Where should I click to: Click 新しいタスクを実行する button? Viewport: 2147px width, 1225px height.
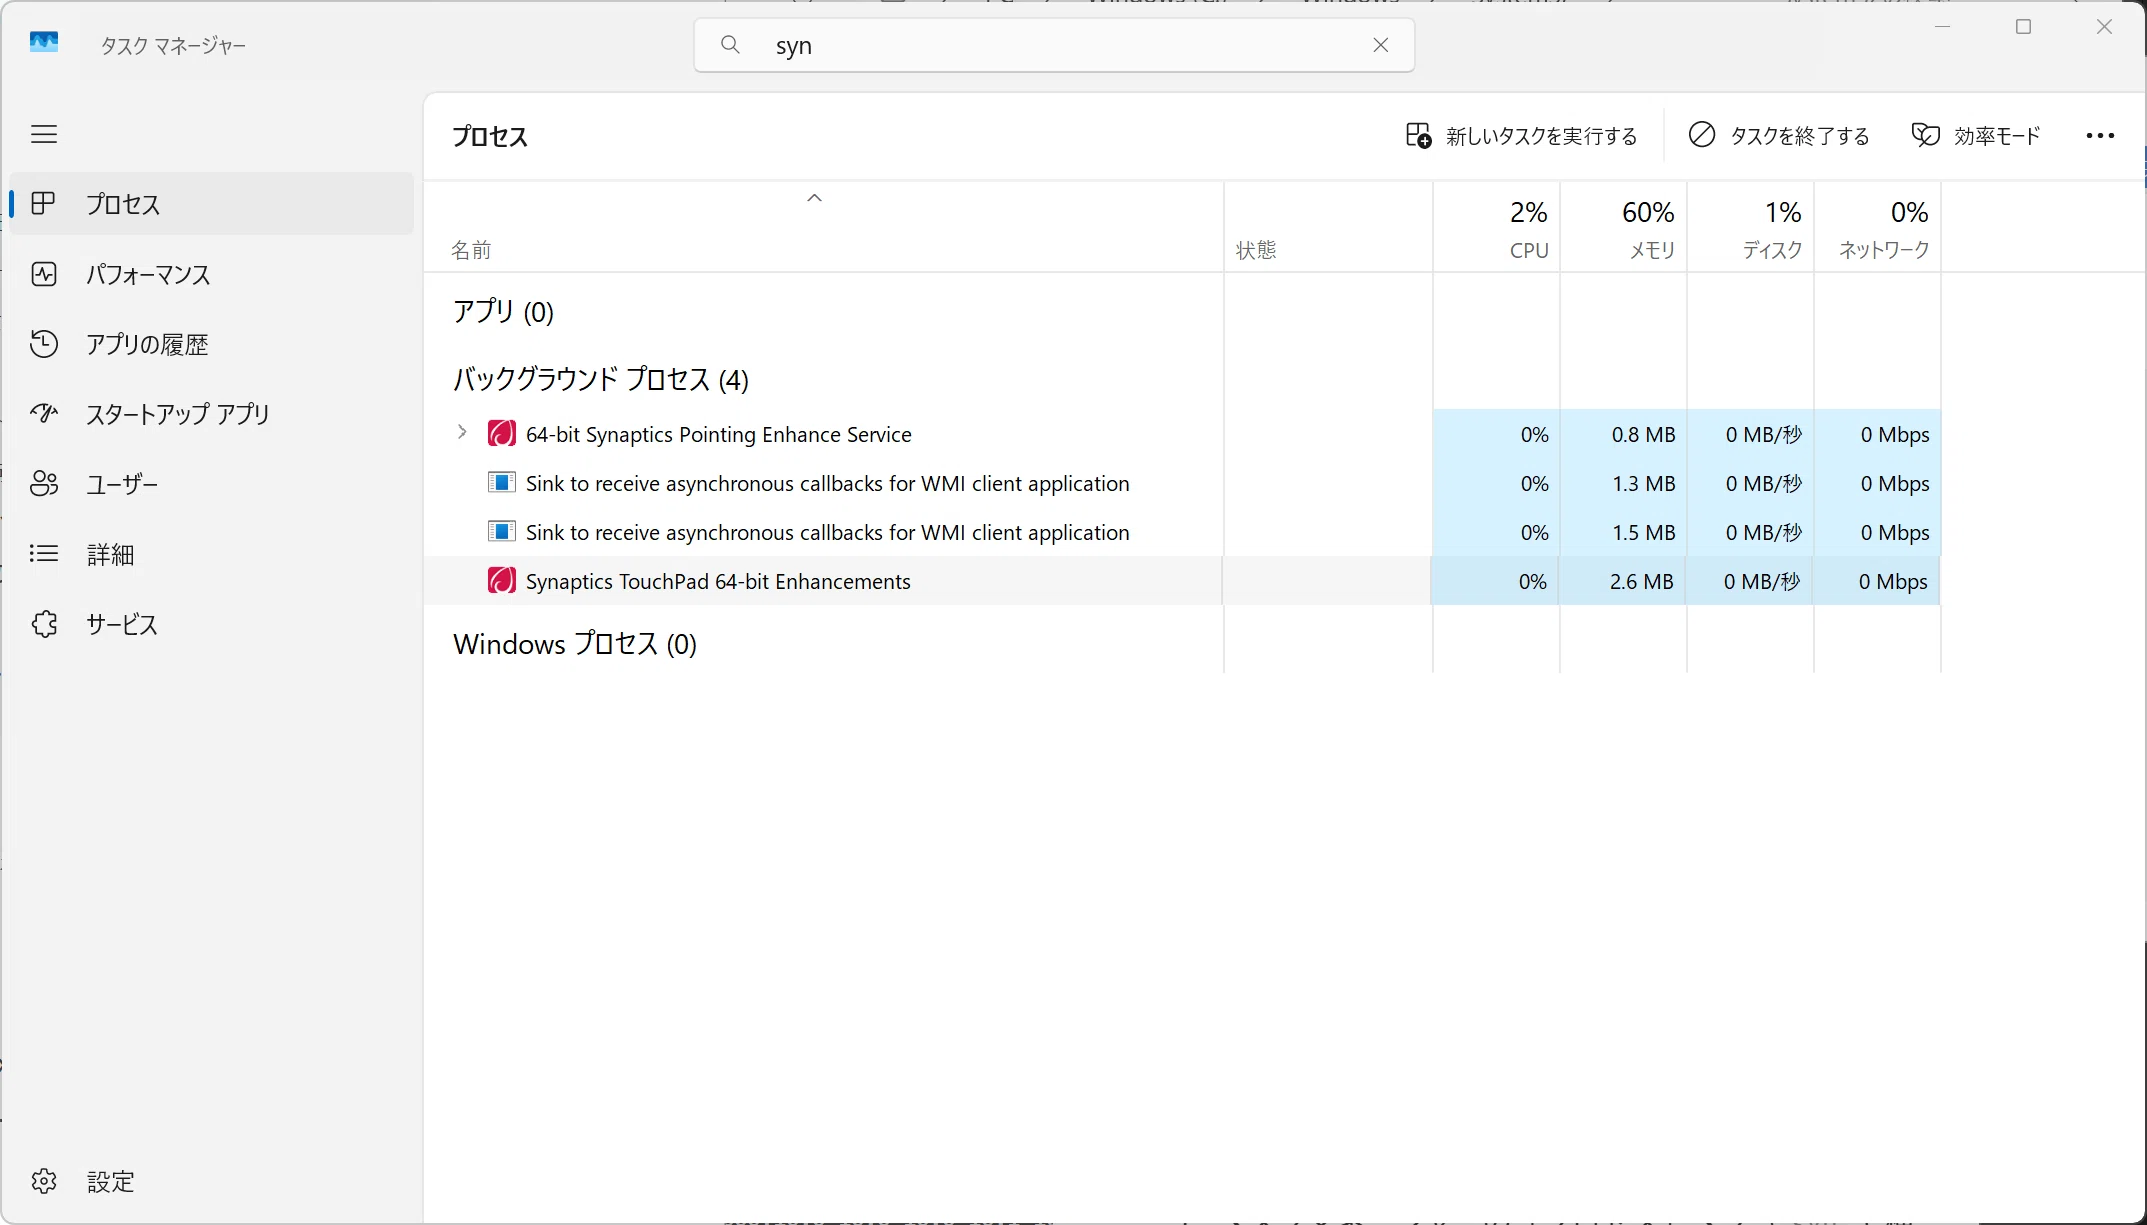pos(1521,136)
